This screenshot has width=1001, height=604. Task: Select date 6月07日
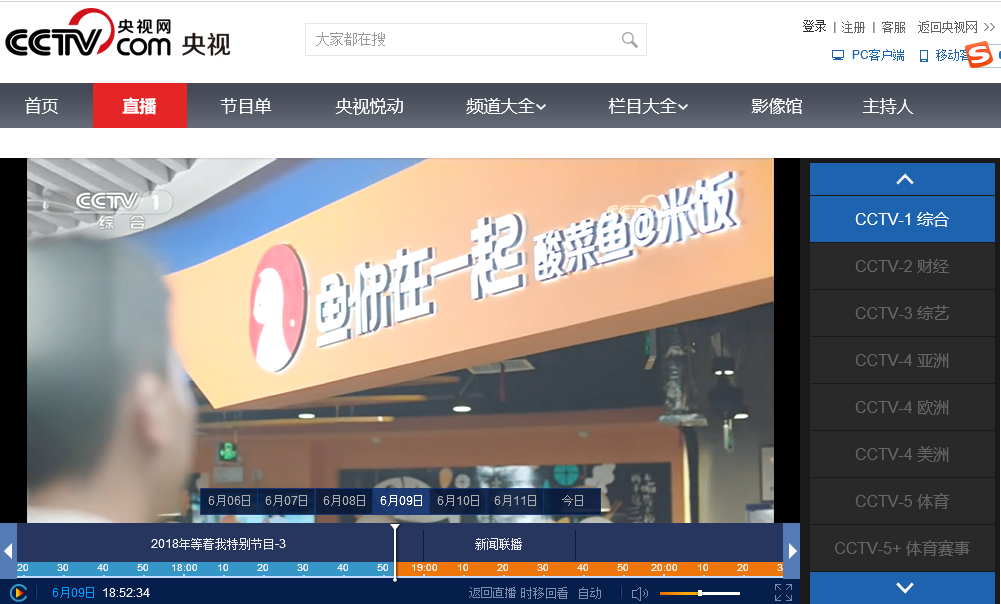pos(287,501)
